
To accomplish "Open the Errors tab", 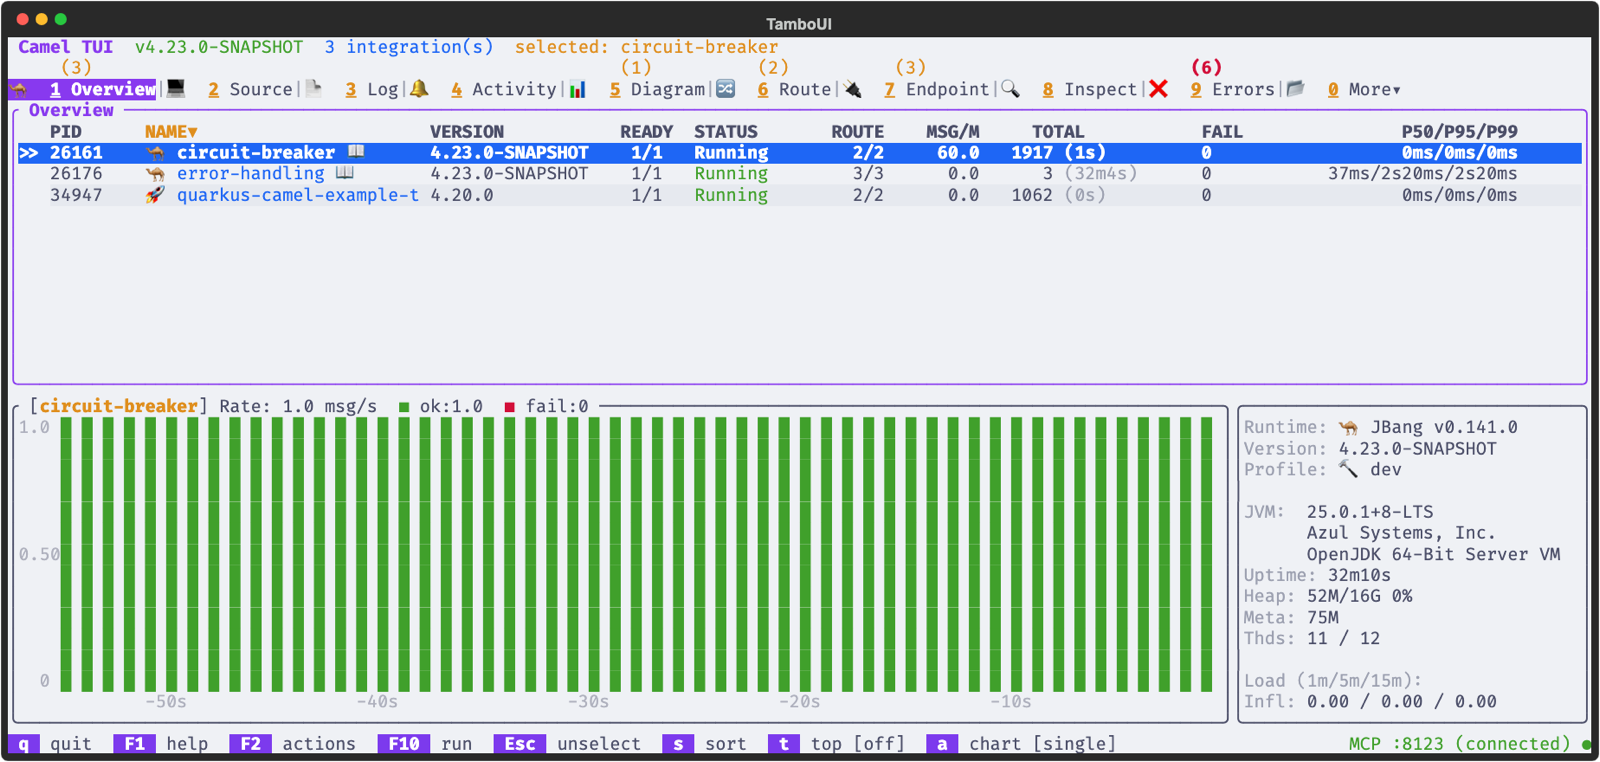I will [x=1233, y=89].
